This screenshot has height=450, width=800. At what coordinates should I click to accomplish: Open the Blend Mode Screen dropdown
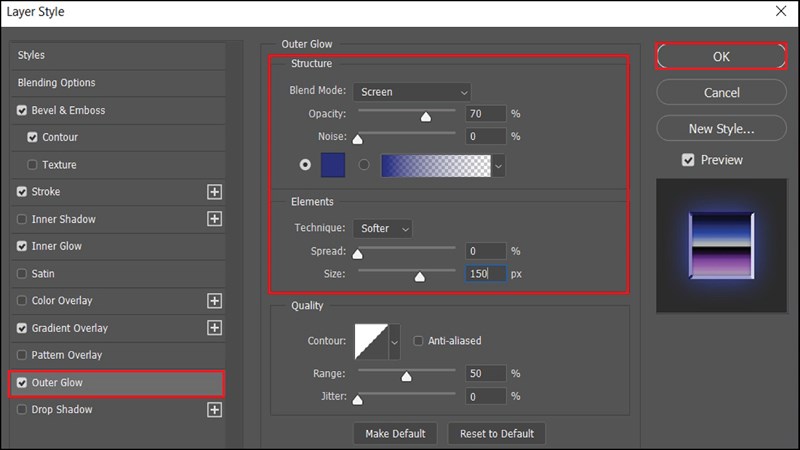pyautogui.click(x=412, y=92)
